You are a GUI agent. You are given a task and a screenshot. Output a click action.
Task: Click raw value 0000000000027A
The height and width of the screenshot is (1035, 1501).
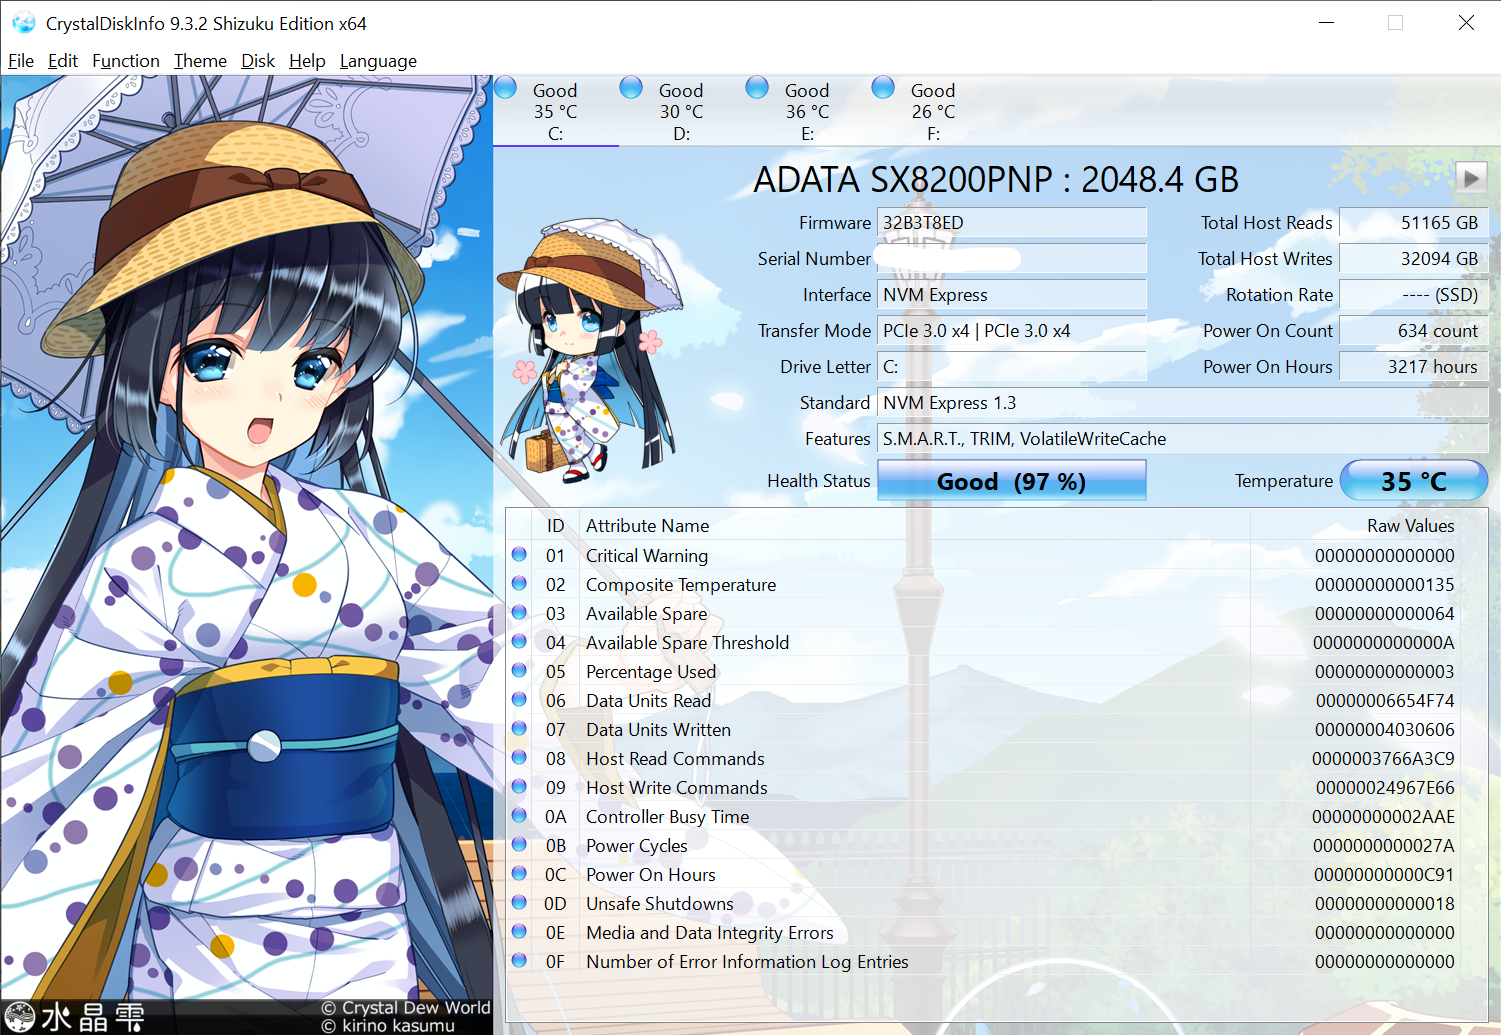1383,846
